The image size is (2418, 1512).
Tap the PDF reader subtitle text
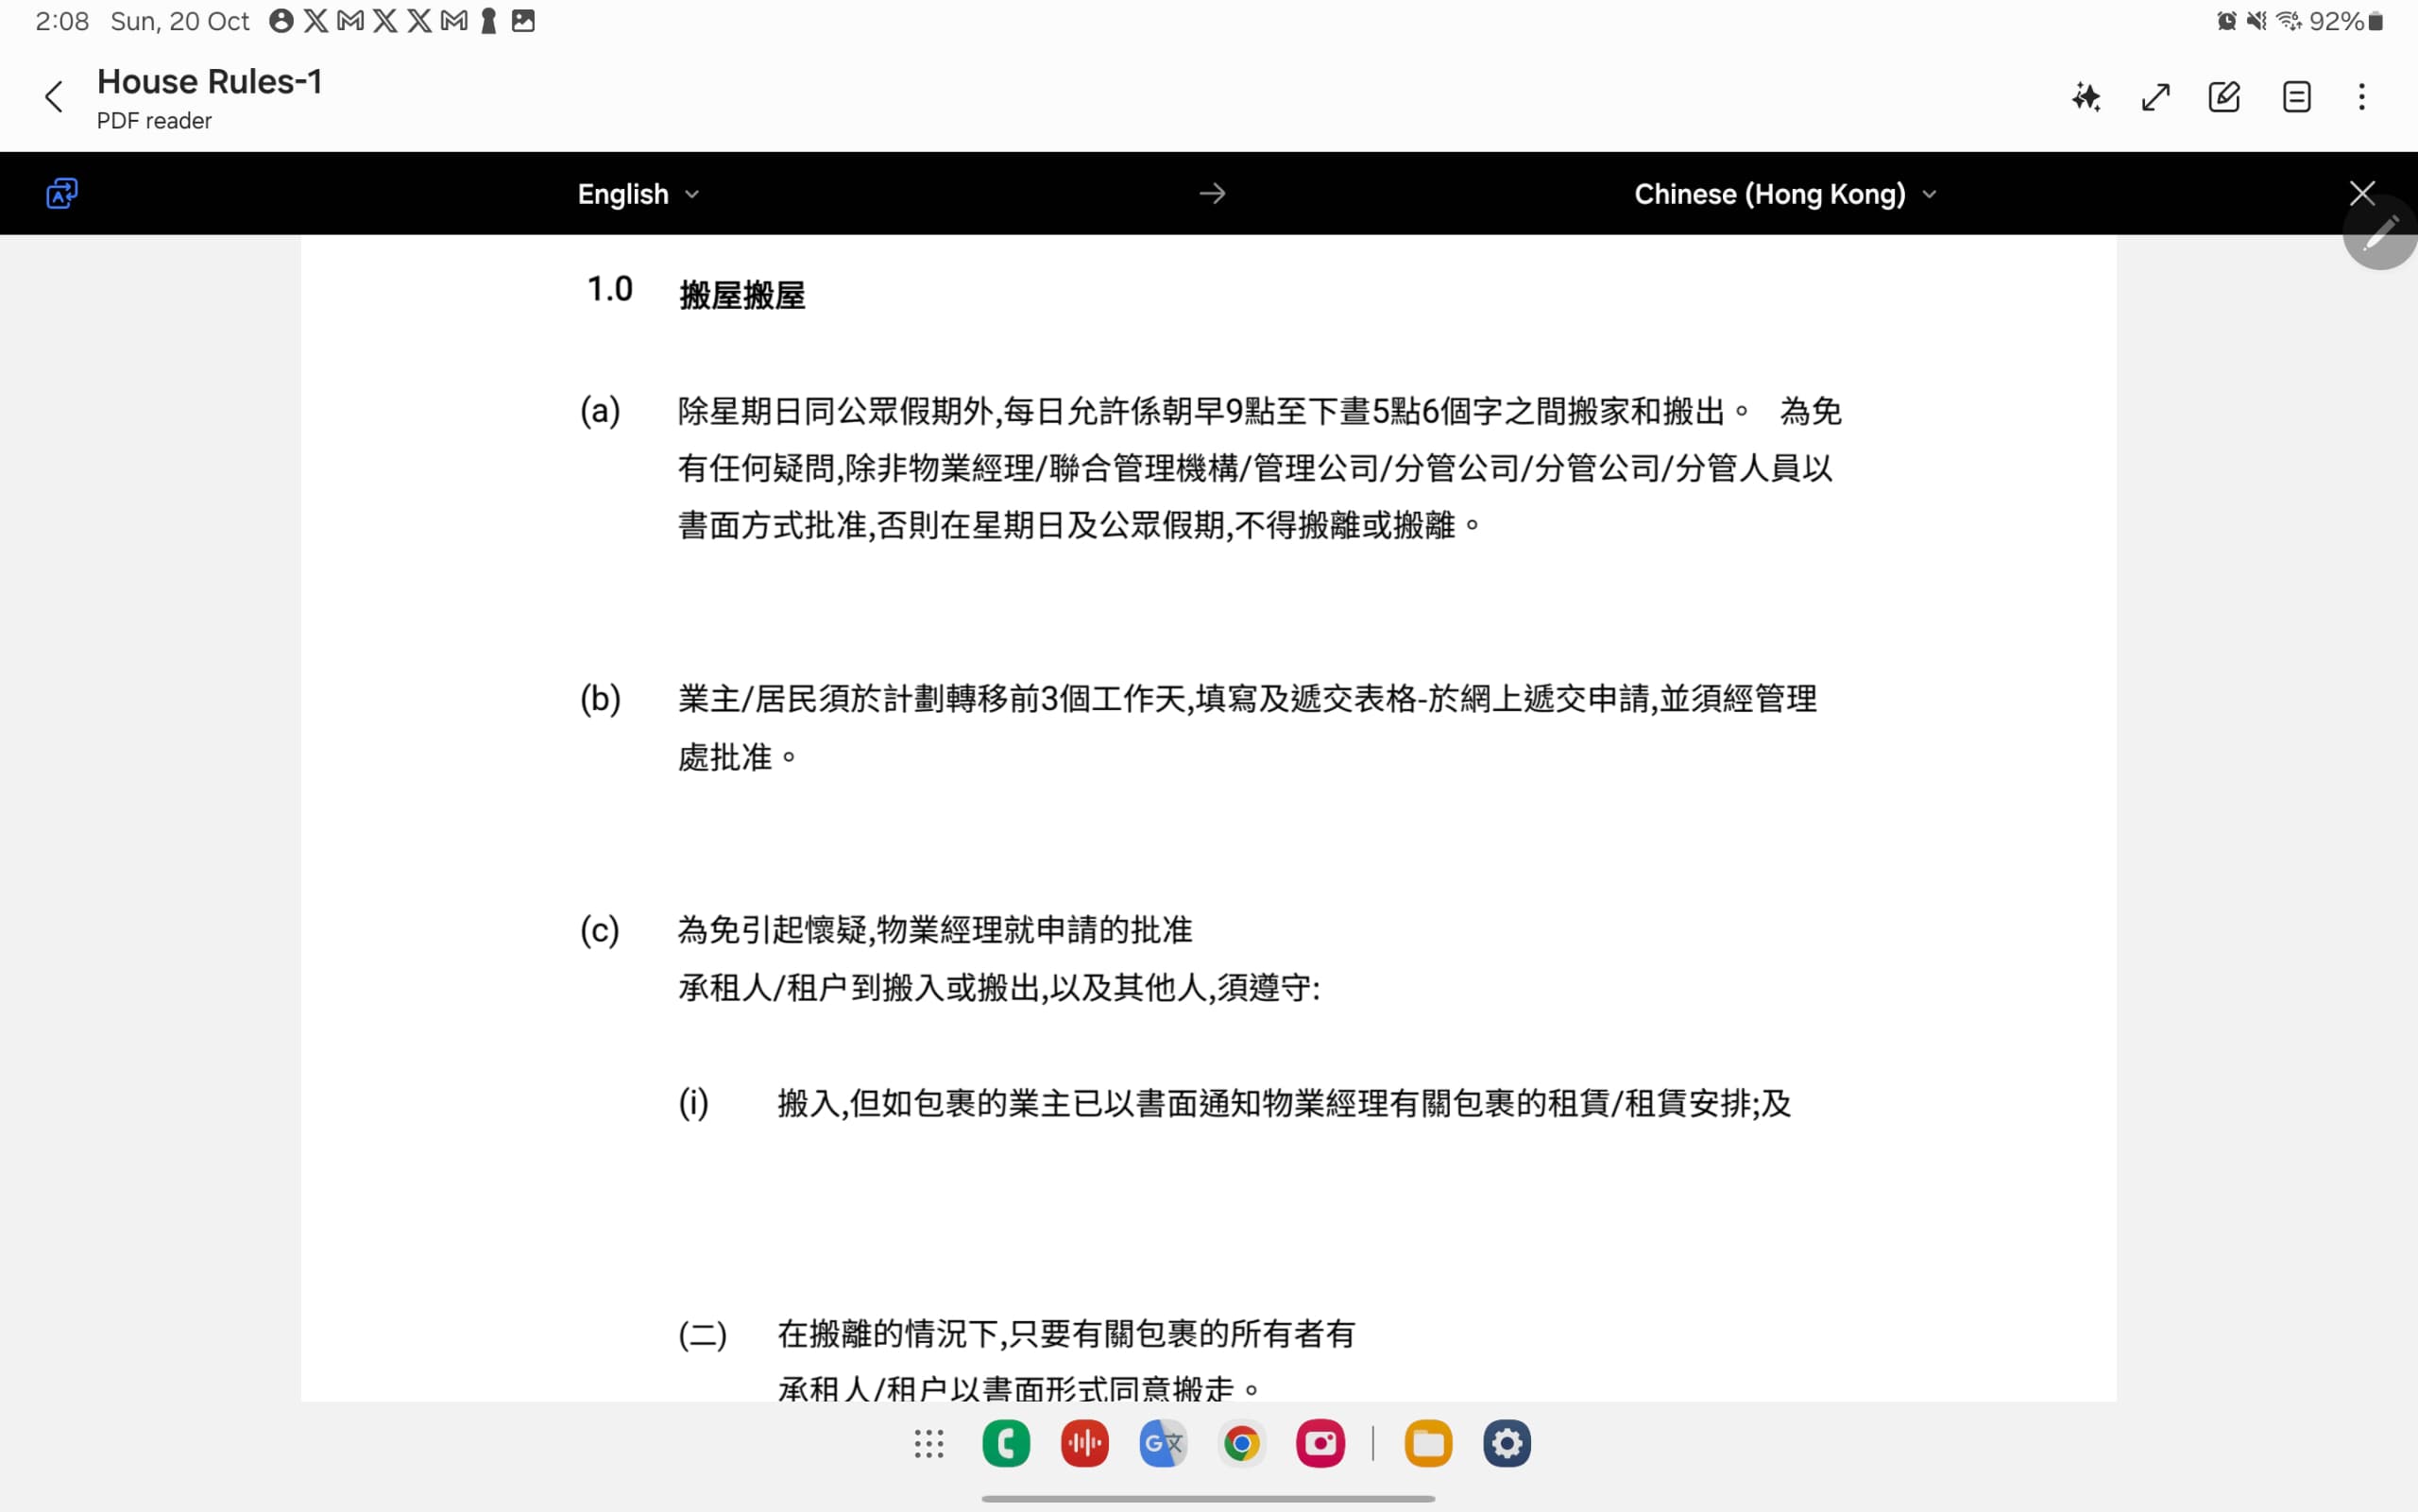click(154, 121)
